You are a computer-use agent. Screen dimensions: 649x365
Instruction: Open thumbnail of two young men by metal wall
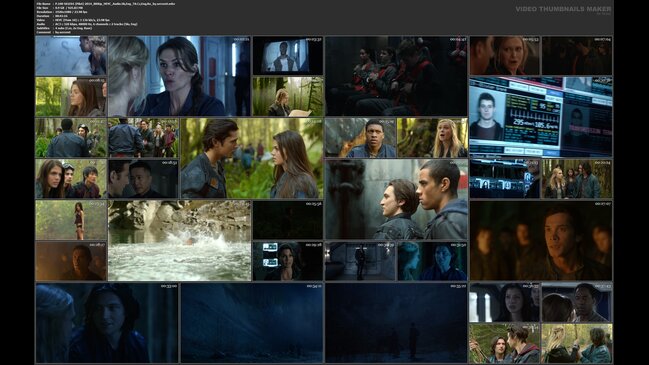pyautogui.click(x=396, y=199)
